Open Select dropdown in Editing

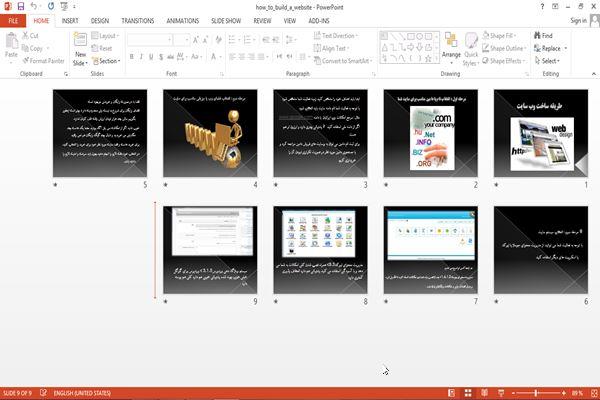click(547, 61)
